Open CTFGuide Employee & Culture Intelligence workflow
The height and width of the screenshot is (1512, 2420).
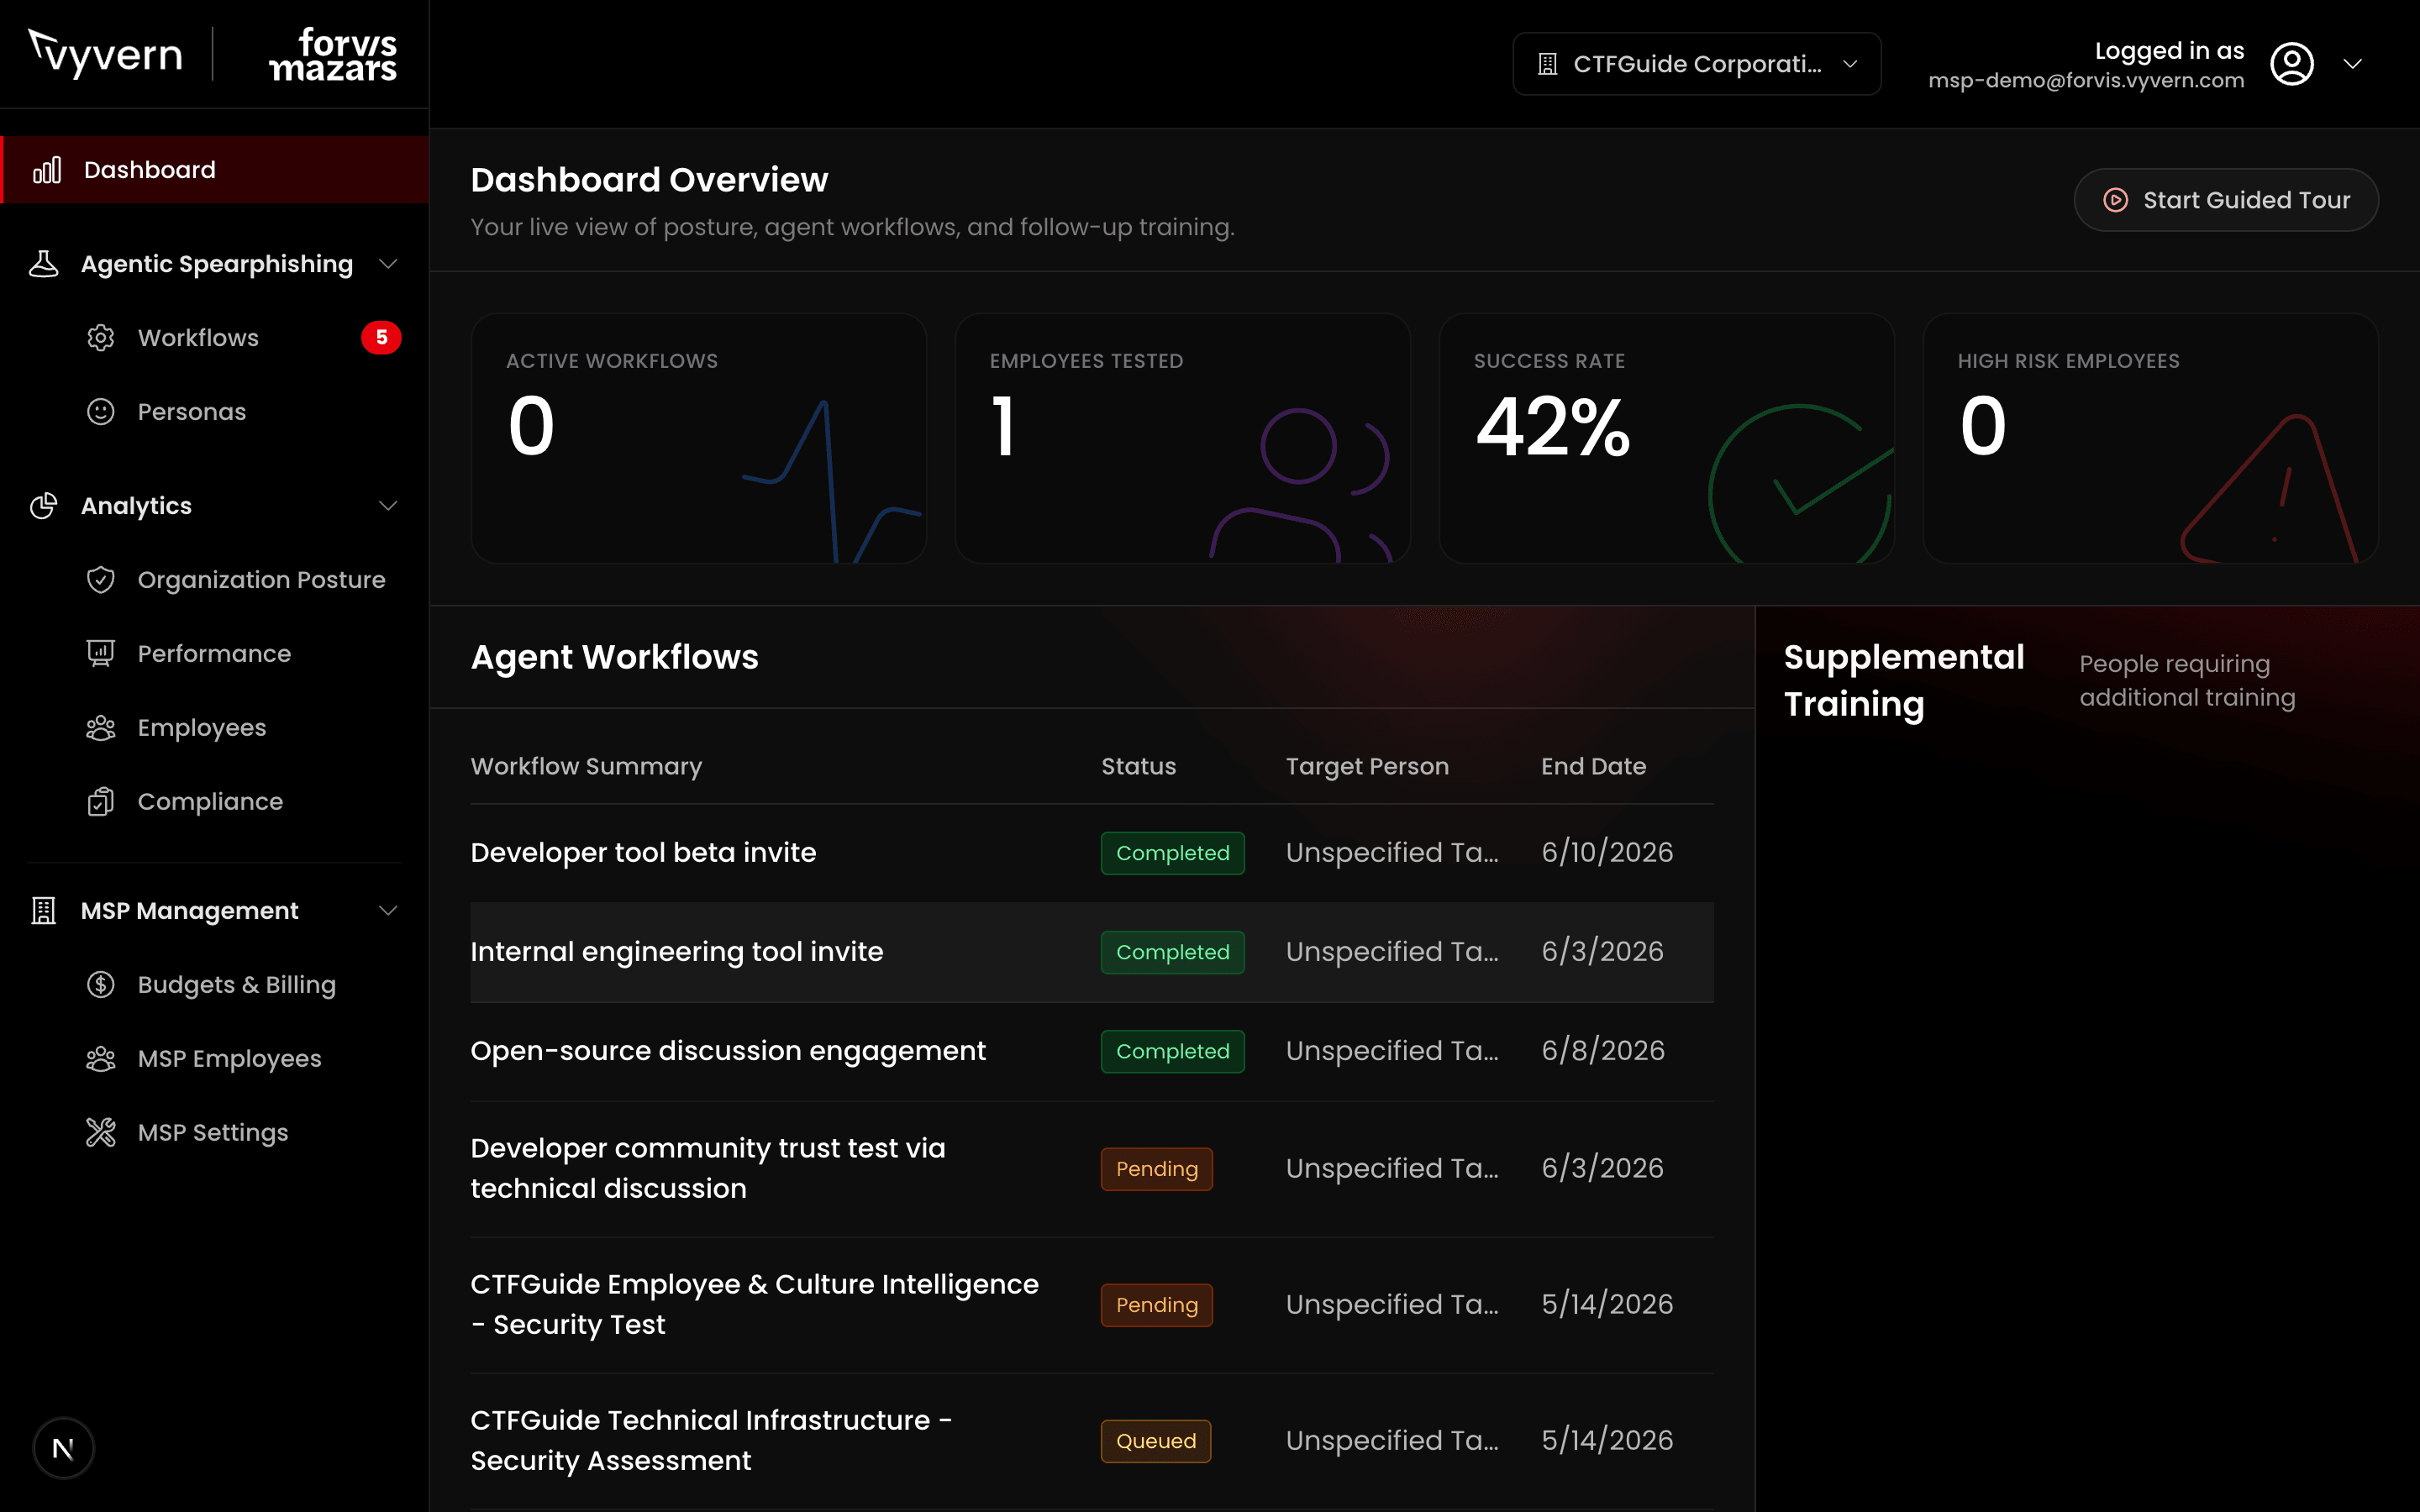click(x=1092, y=1305)
